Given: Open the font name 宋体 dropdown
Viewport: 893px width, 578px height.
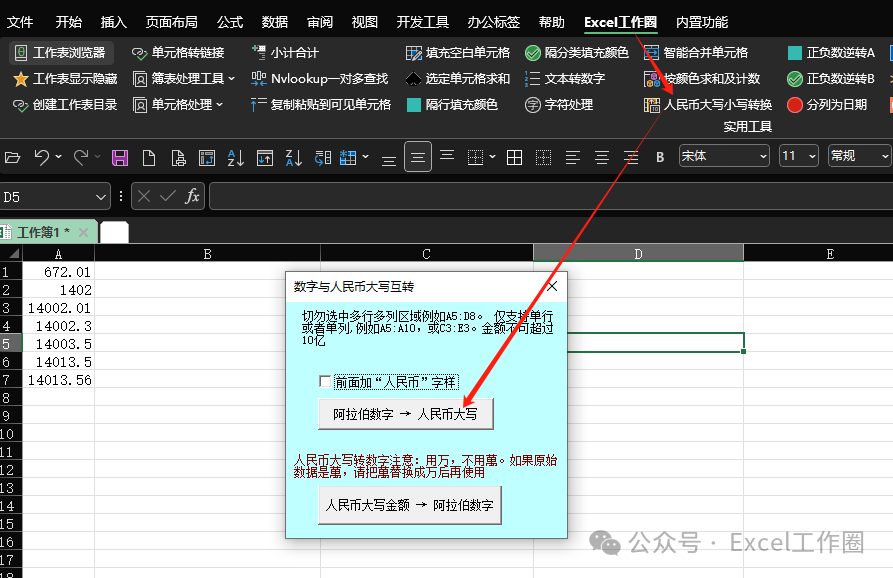Looking at the screenshot, I should point(763,156).
